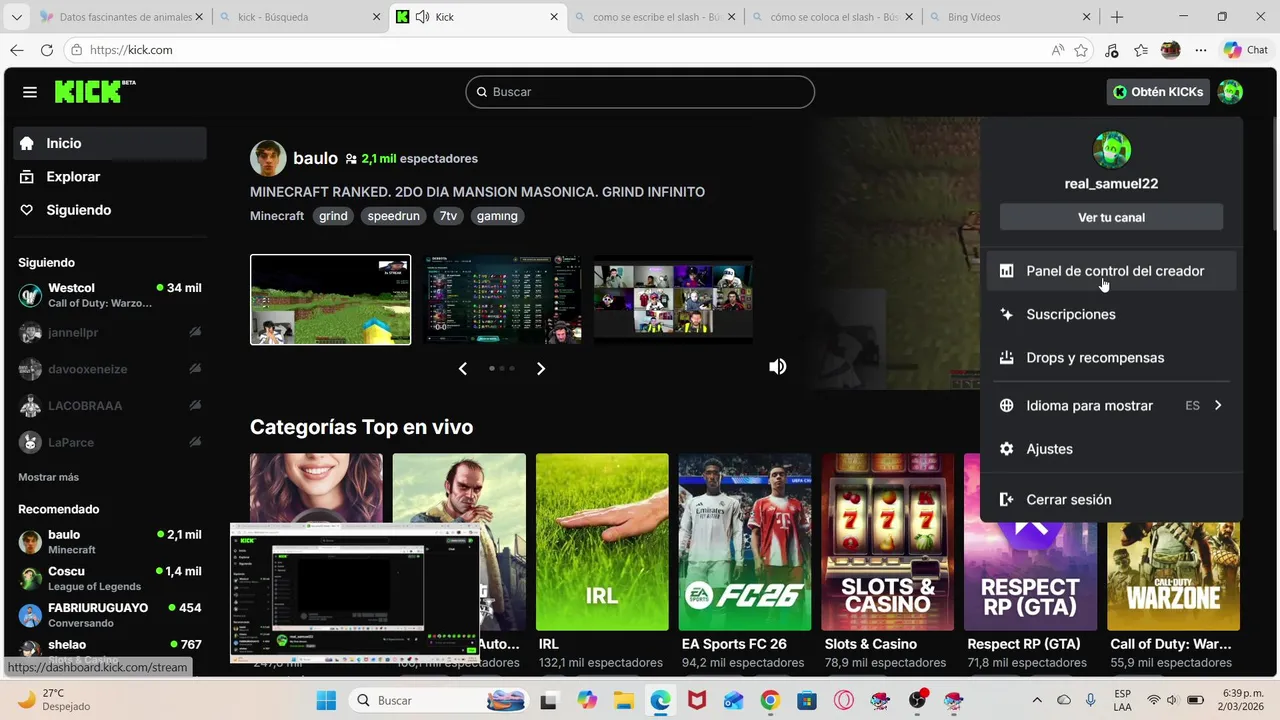The image size is (1280, 720).
Task: Open Edge settings ellipsis menu
Action: [1201, 50]
